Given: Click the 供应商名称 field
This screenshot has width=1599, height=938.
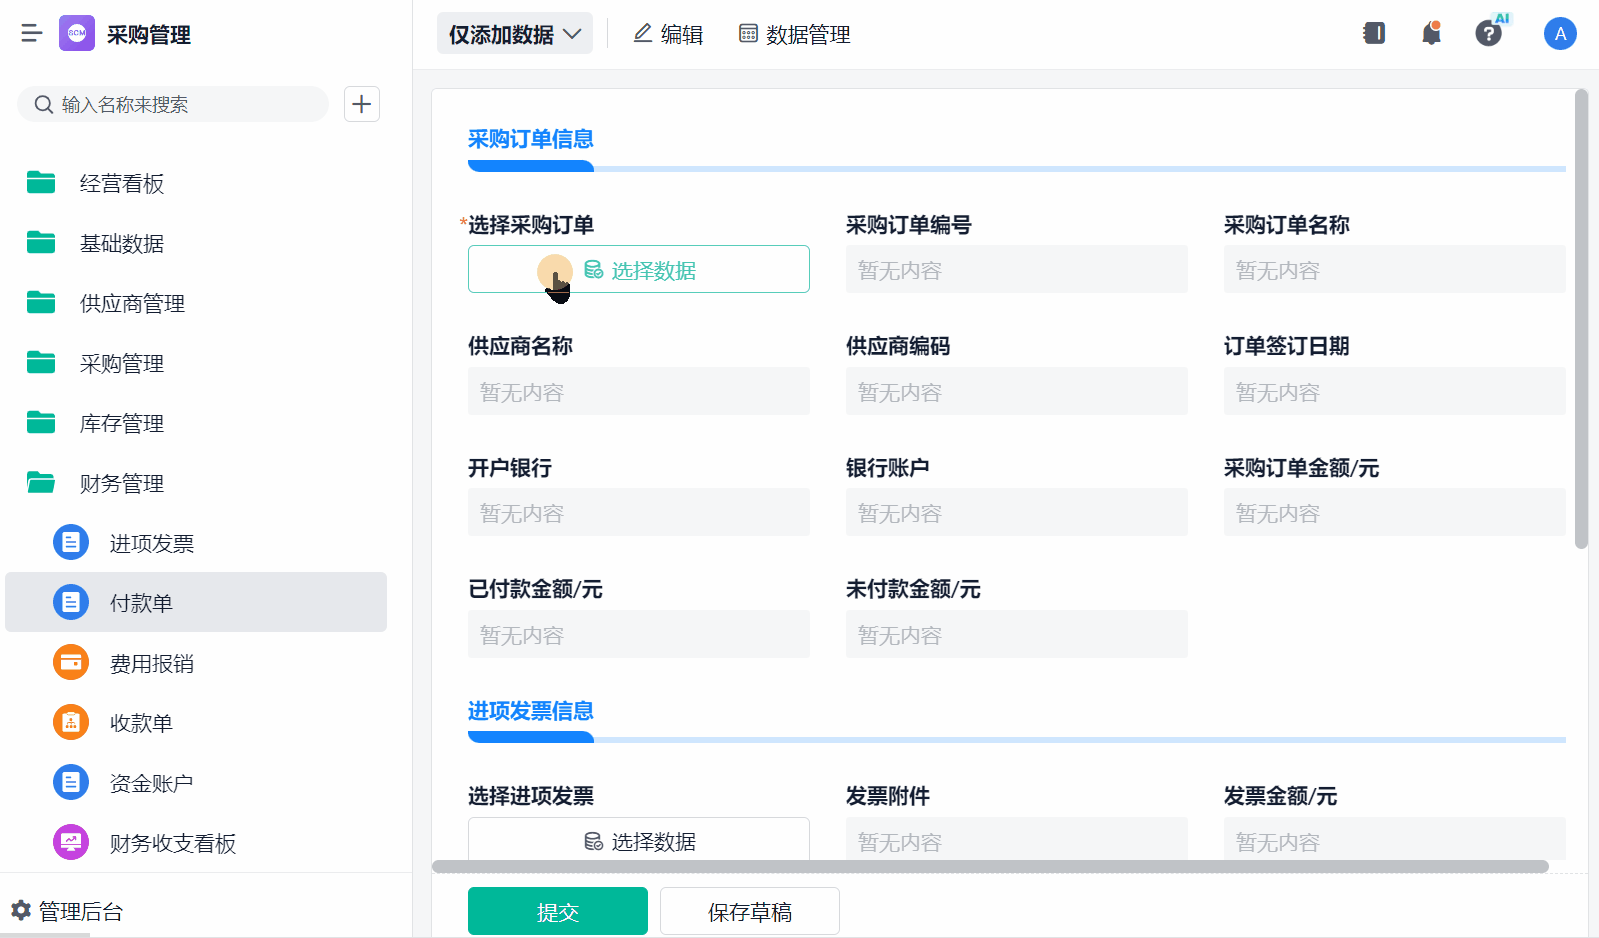Looking at the screenshot, I should tap(639, 391).
